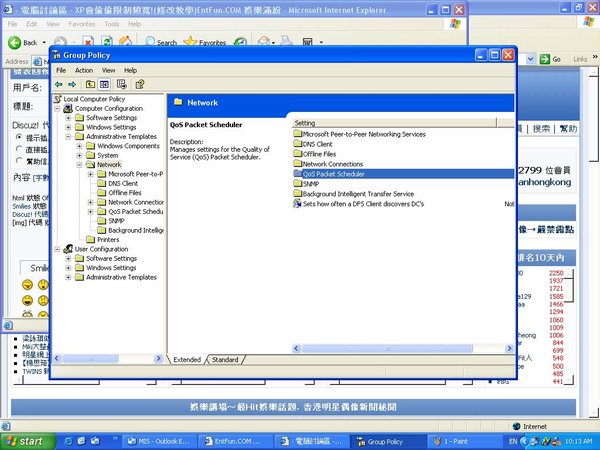The height and width of the screenshot is (450, 600).
Task: Select the second radio button in the forum form
Action: (18, 148)
